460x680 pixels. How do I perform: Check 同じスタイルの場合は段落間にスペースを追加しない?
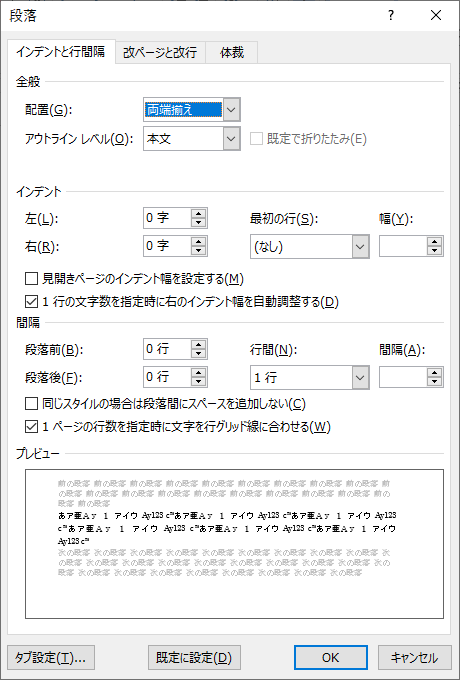tap(31, 404)
